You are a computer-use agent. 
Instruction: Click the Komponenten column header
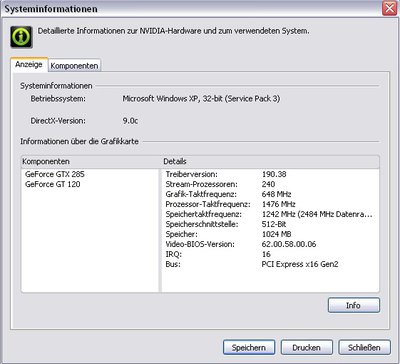pos(91,162)
